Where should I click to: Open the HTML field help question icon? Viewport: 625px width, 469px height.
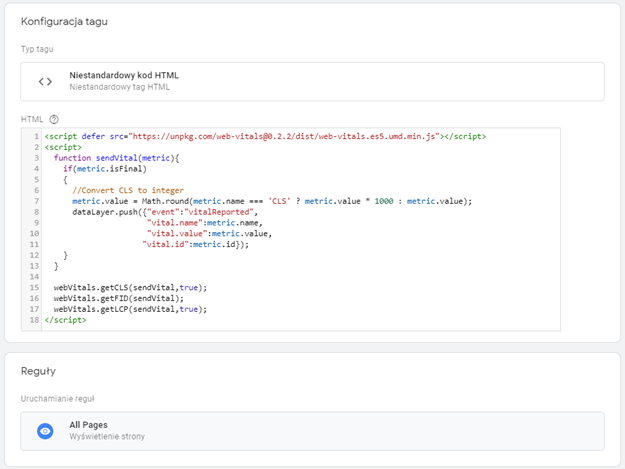(x=54, y=119)
